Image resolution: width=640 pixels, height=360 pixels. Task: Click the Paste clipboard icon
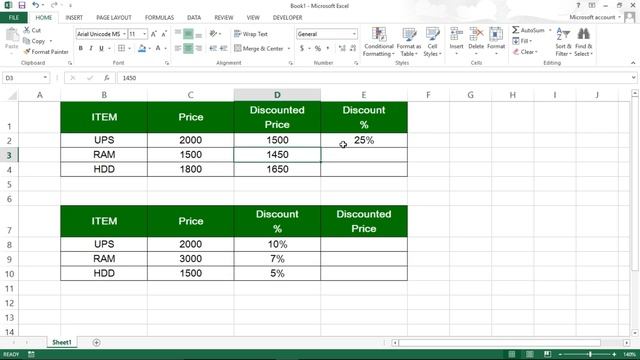point(12,35)
